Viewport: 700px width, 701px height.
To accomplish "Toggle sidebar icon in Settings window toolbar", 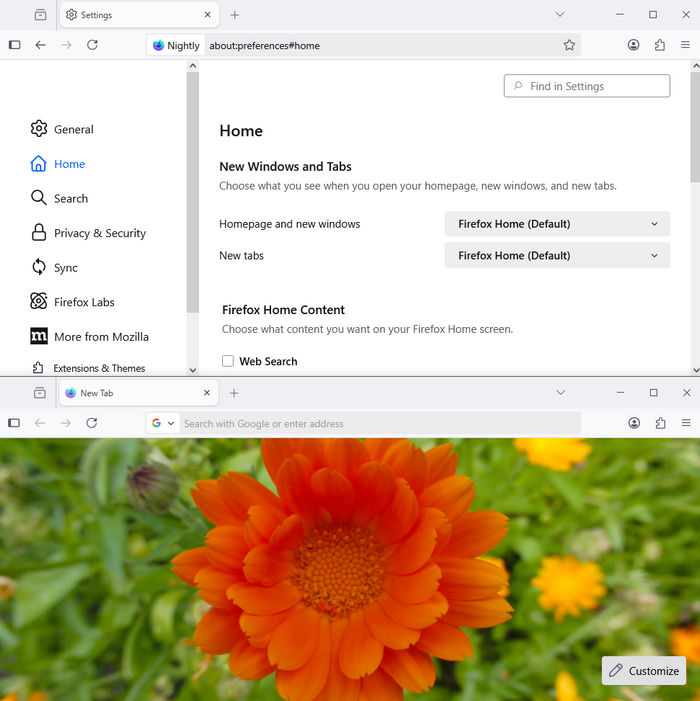I will click(14, 45).
